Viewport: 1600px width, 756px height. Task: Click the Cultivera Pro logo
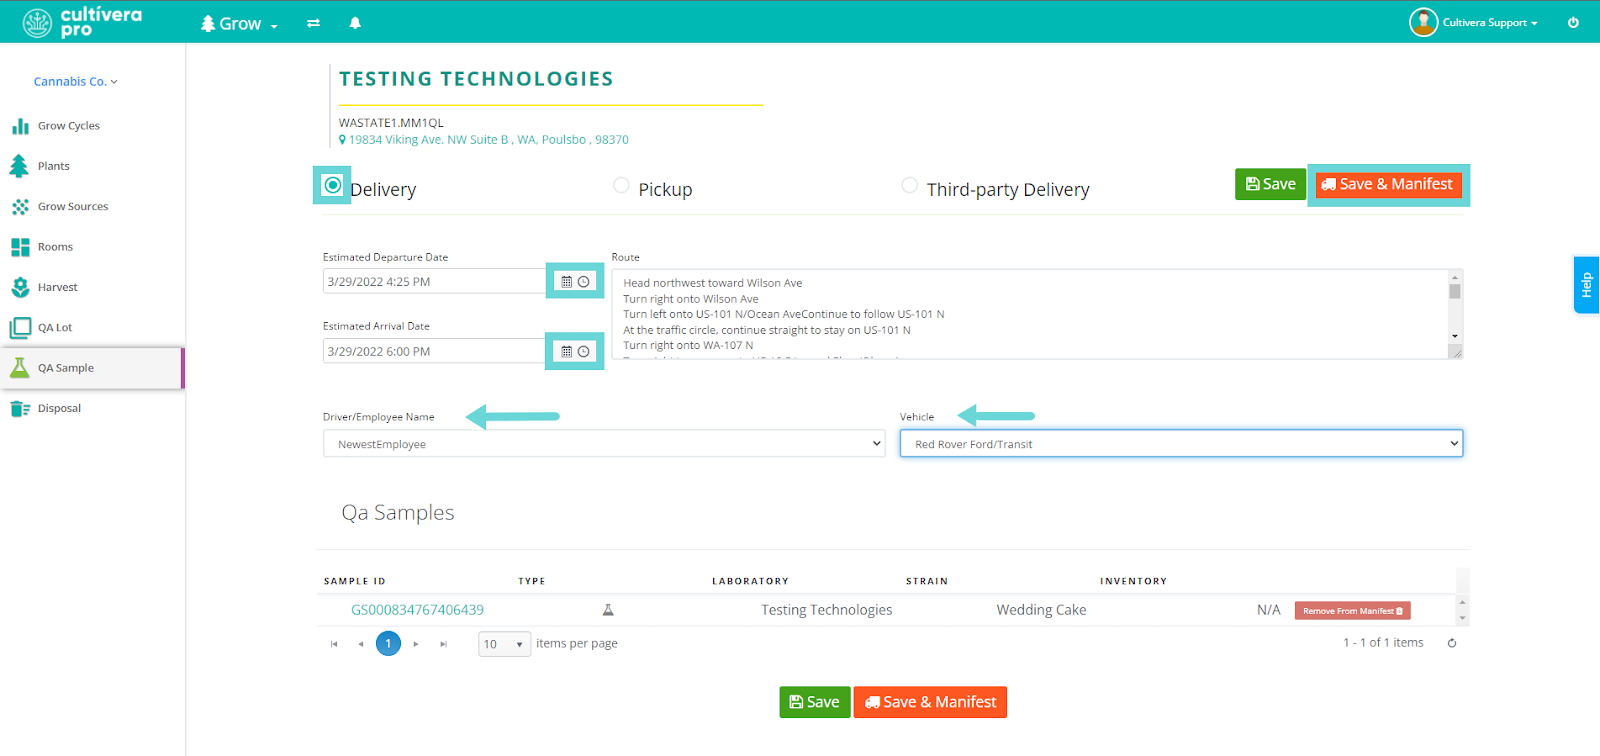82,22
